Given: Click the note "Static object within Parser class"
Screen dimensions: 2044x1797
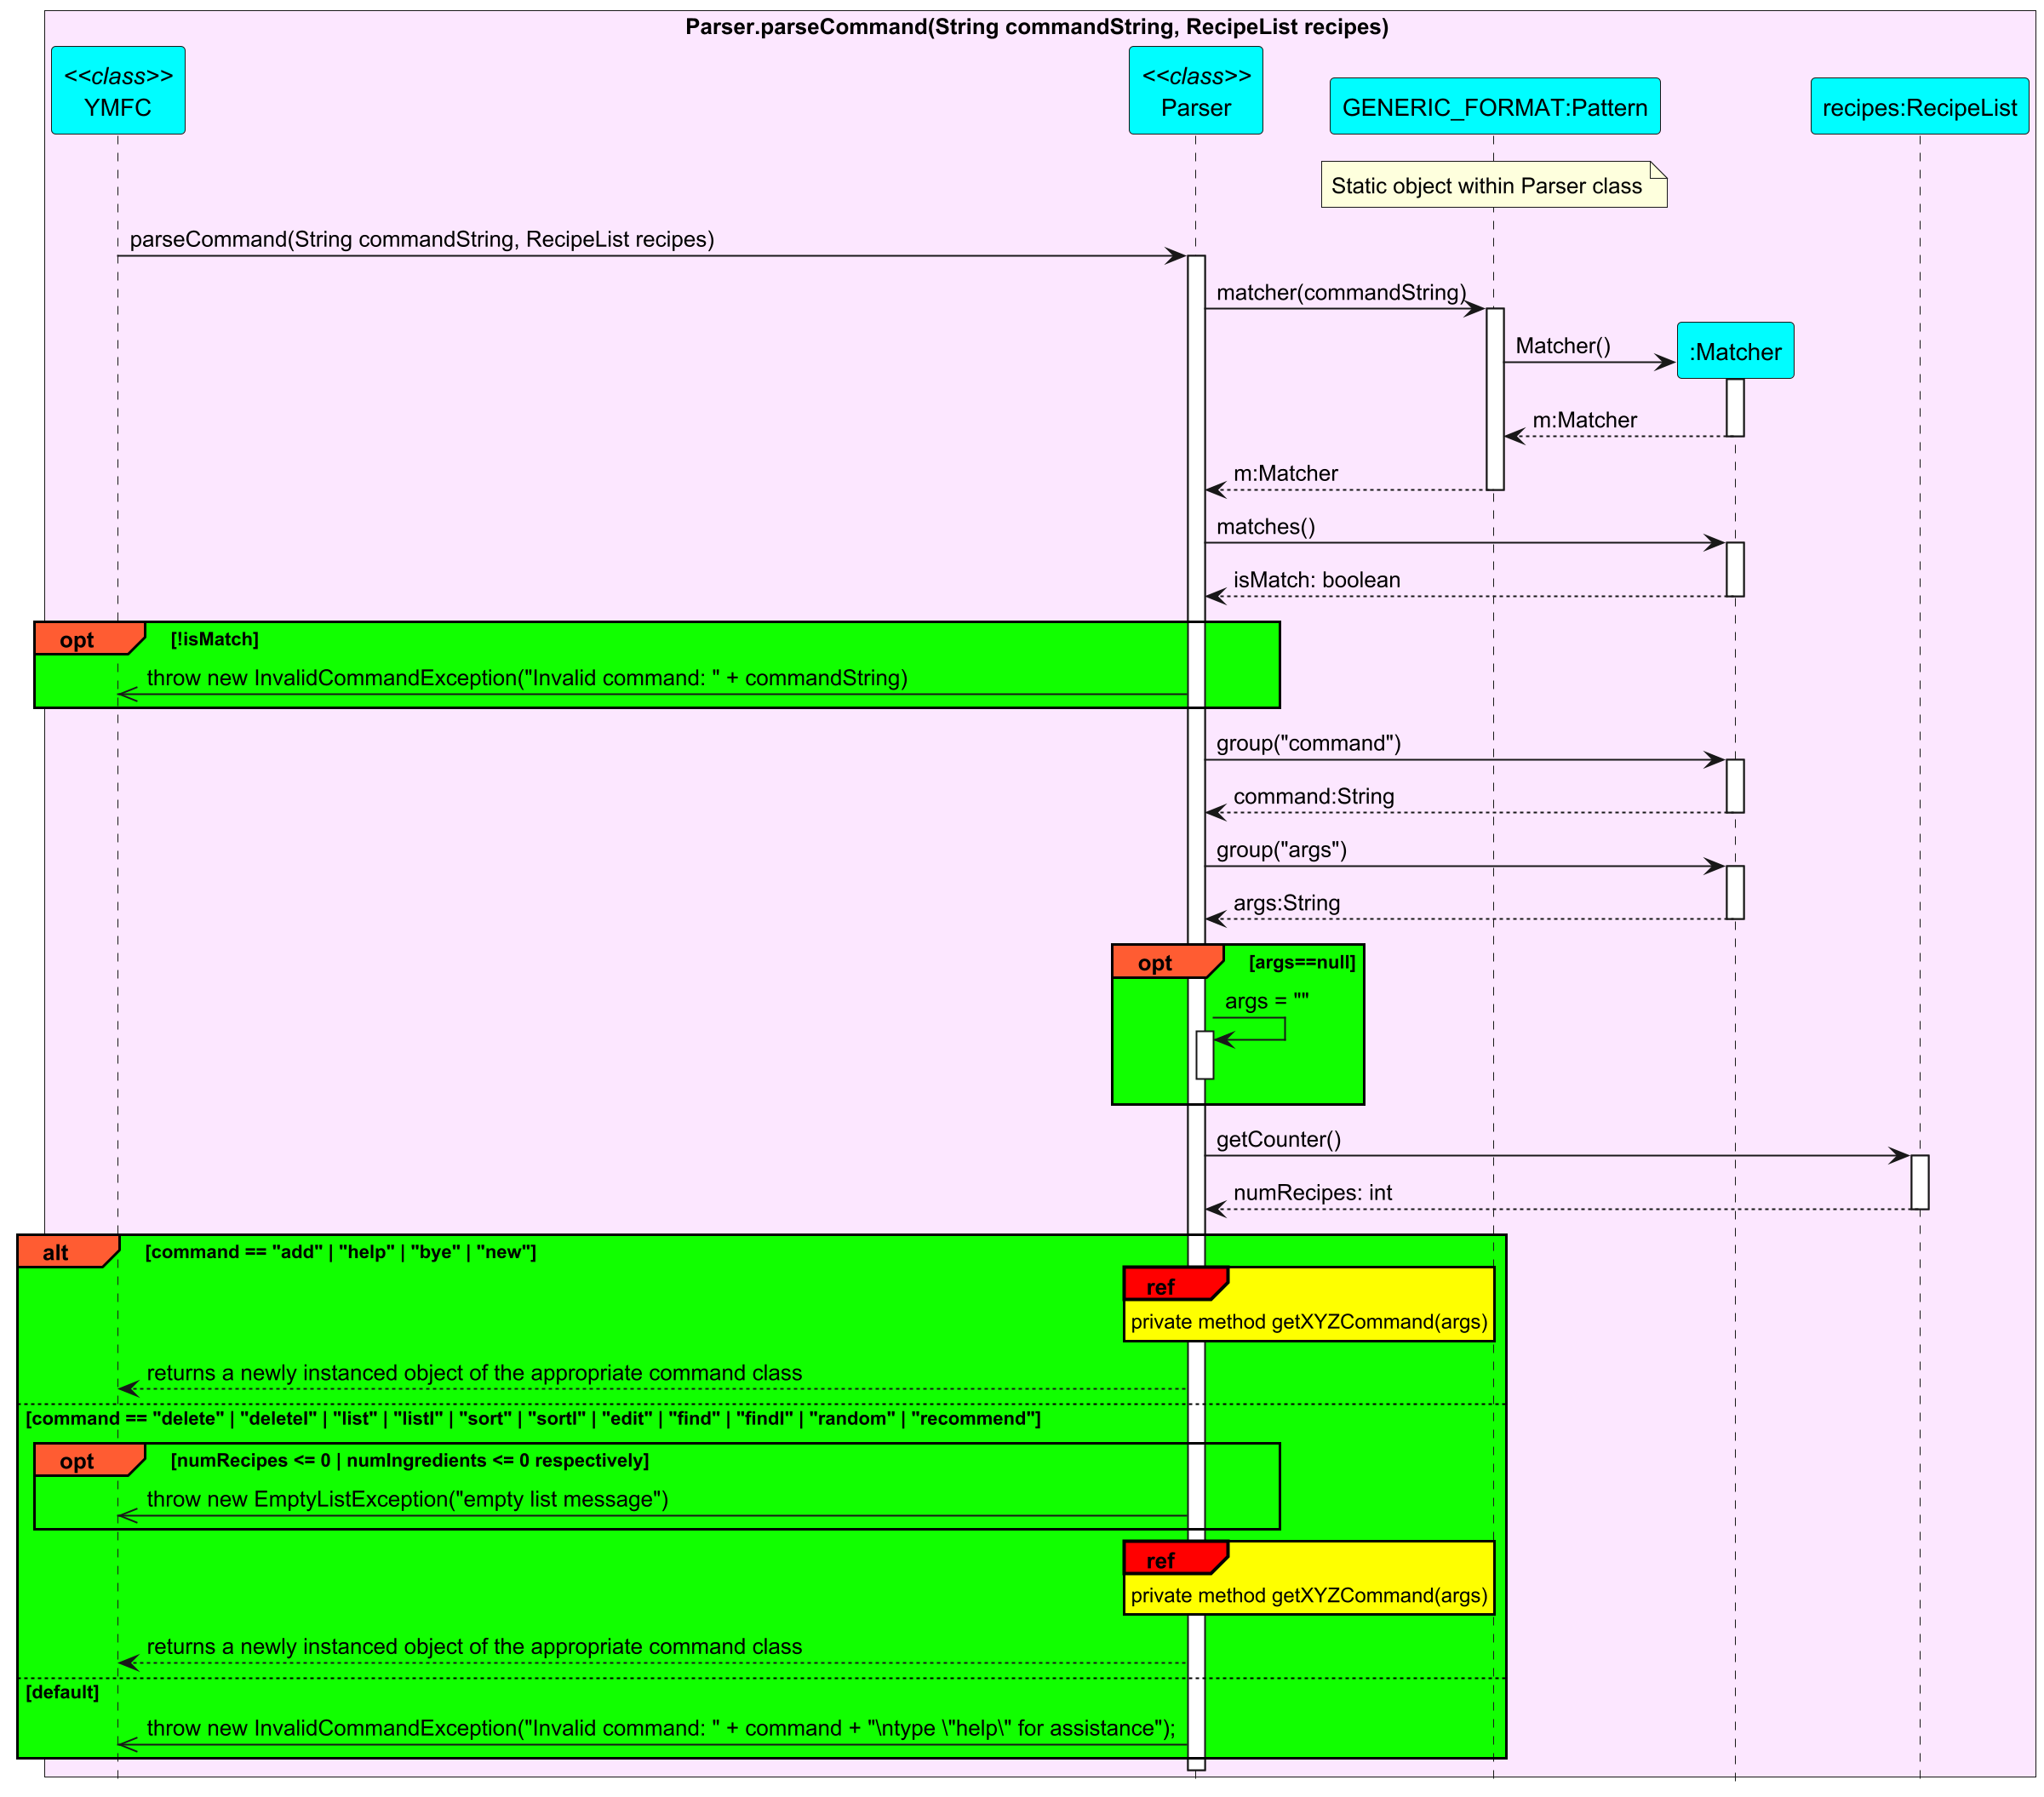Looking at the screenshot, I should [1493, 185].
